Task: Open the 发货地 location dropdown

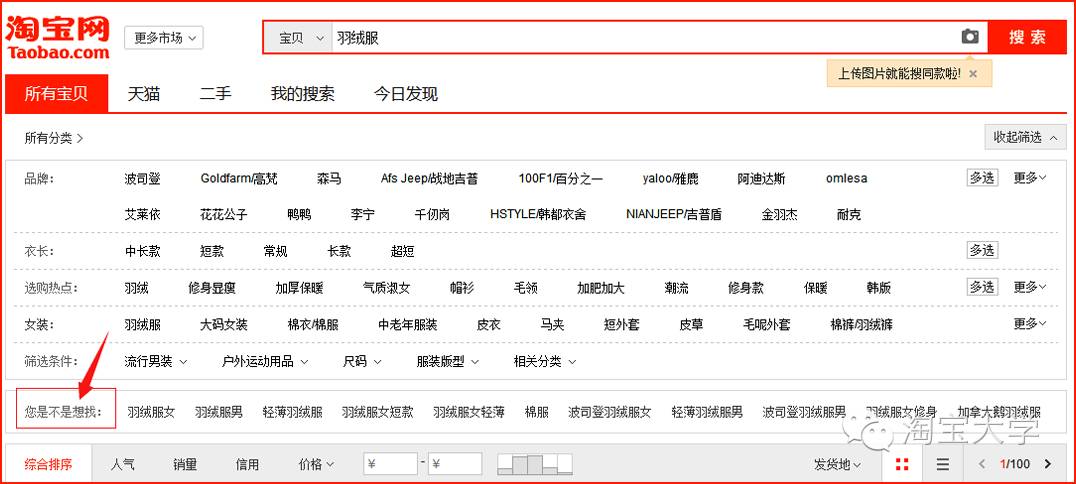Action: pyautogui.click(x=837, y=464)
